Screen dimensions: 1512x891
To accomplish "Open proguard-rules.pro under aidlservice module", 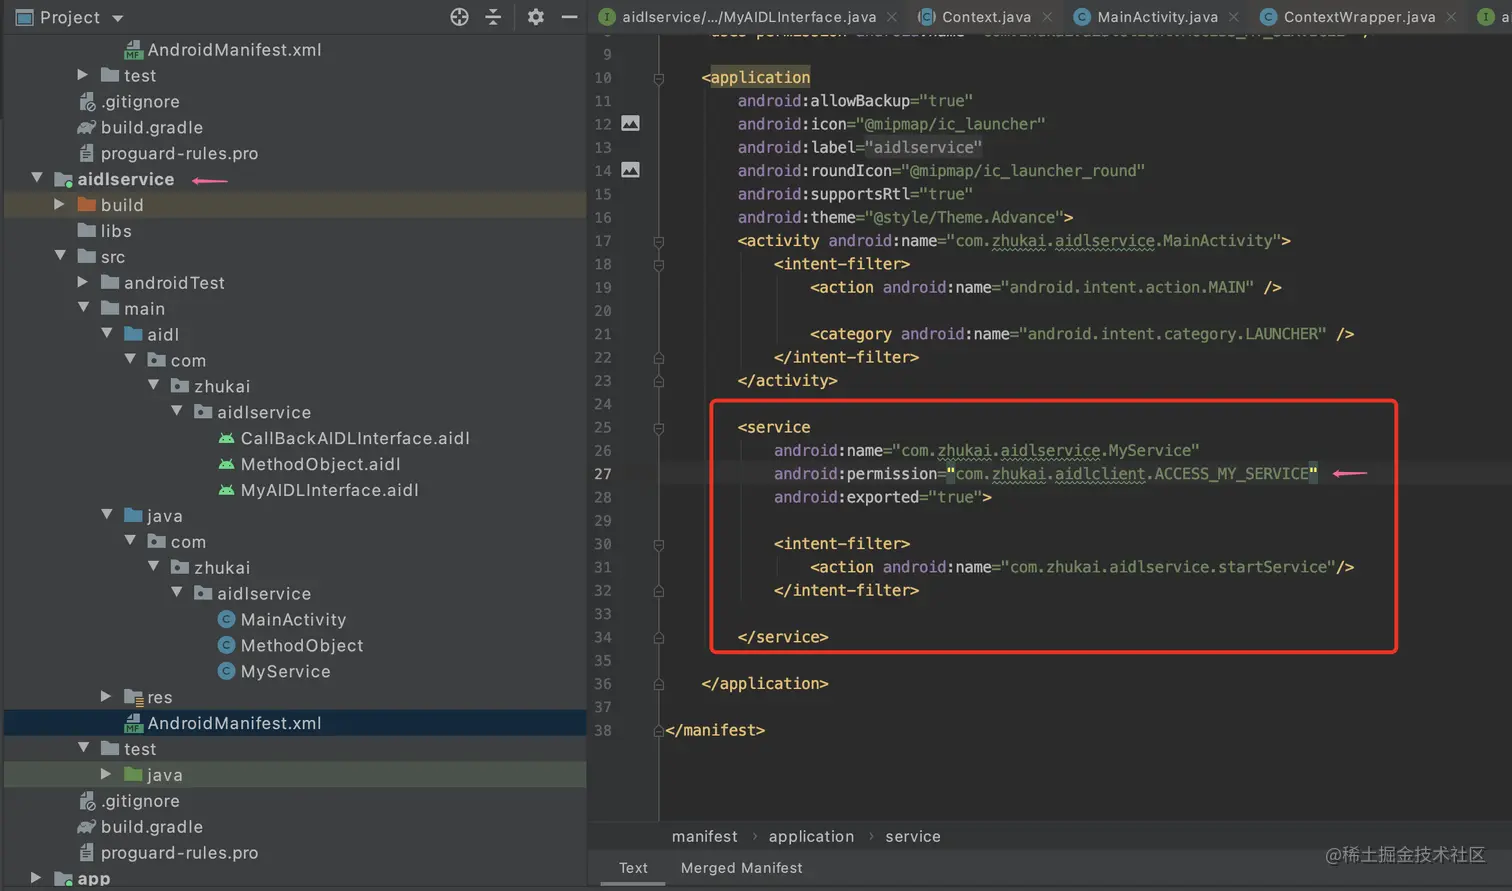I will coord(179,853).
